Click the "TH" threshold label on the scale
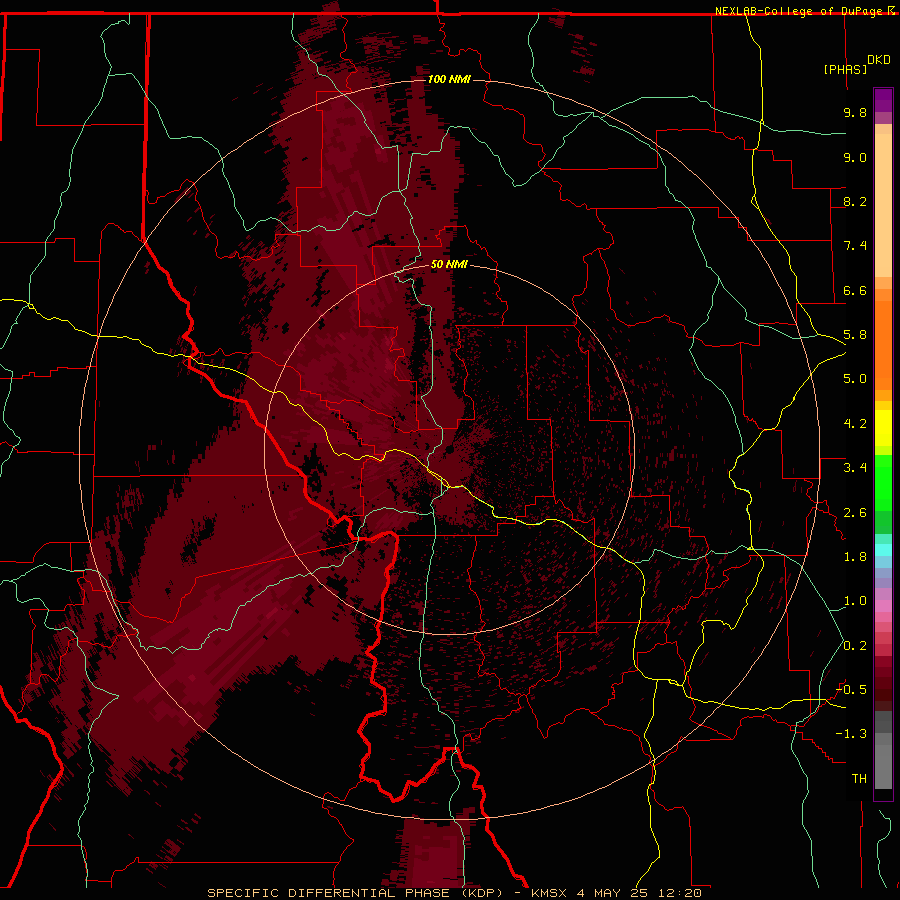Viewport: 900px width, 900px height. coord(859,779)
